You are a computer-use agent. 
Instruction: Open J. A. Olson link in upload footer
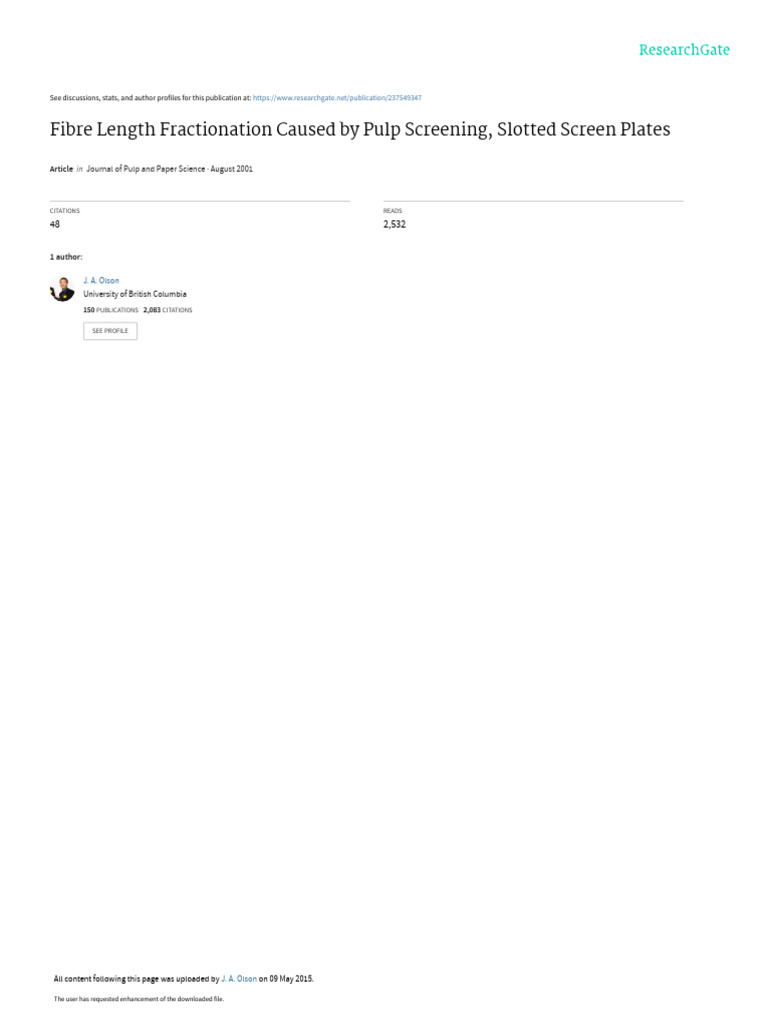(239, 979)
